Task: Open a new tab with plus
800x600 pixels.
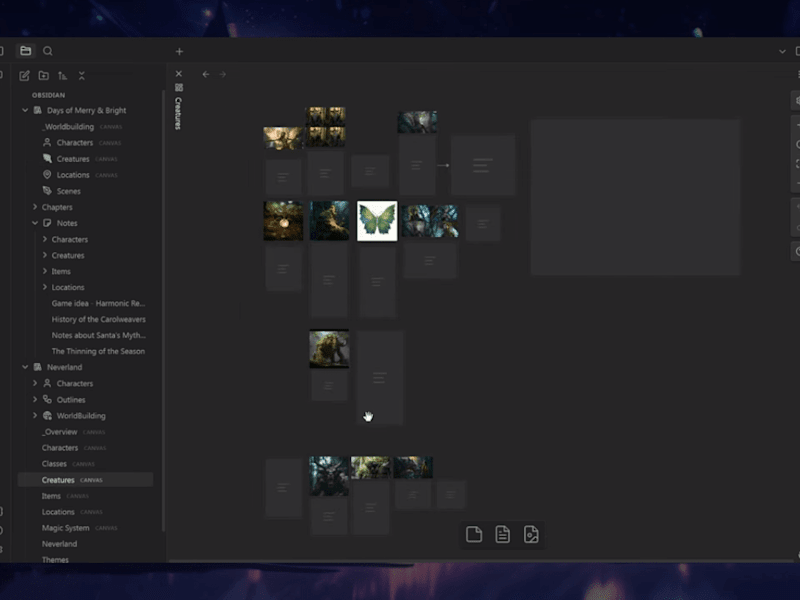Action: (179, 52)
